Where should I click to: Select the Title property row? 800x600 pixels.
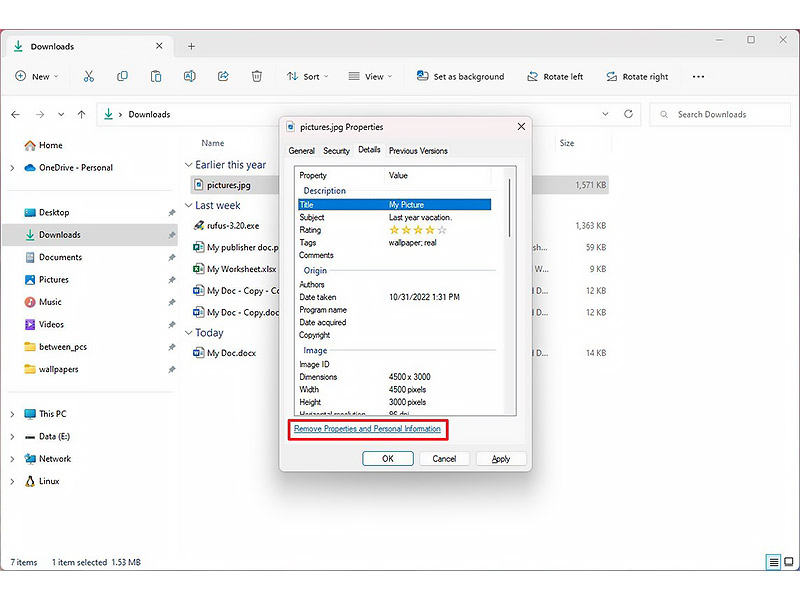click(394, 205)
